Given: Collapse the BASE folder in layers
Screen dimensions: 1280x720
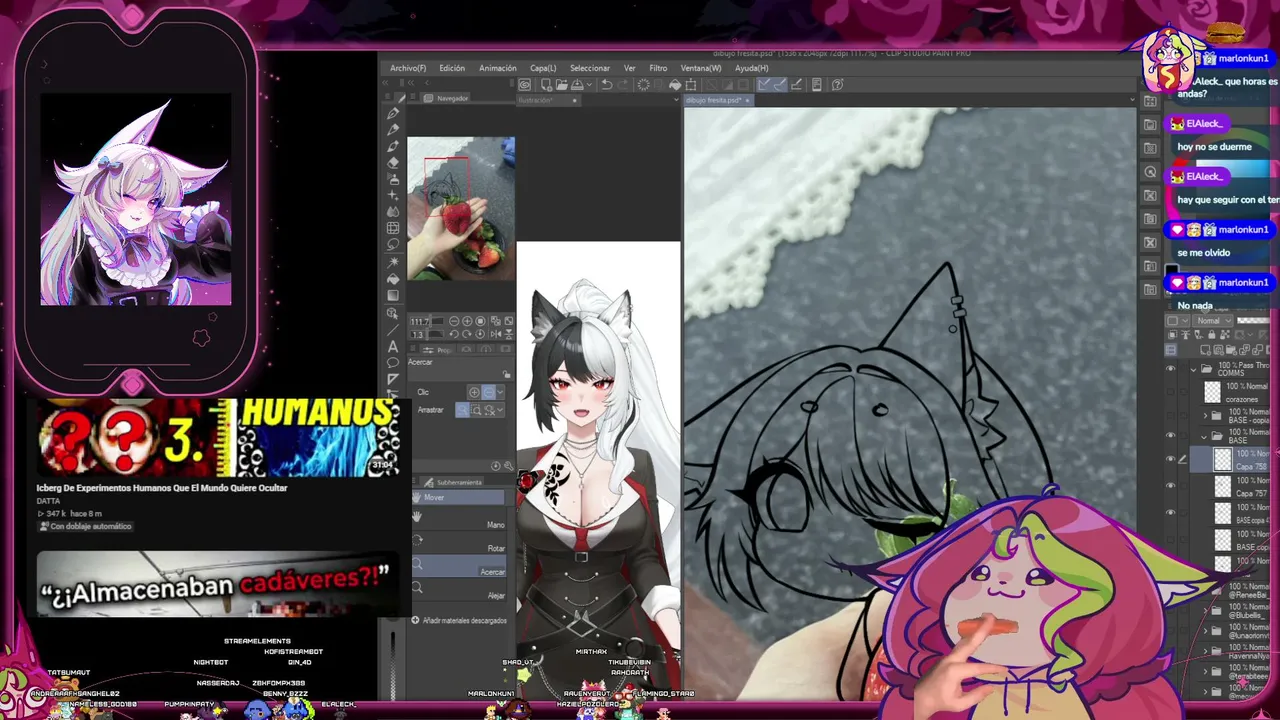Looking at the screenshot, I should [x=1205, y=436].
